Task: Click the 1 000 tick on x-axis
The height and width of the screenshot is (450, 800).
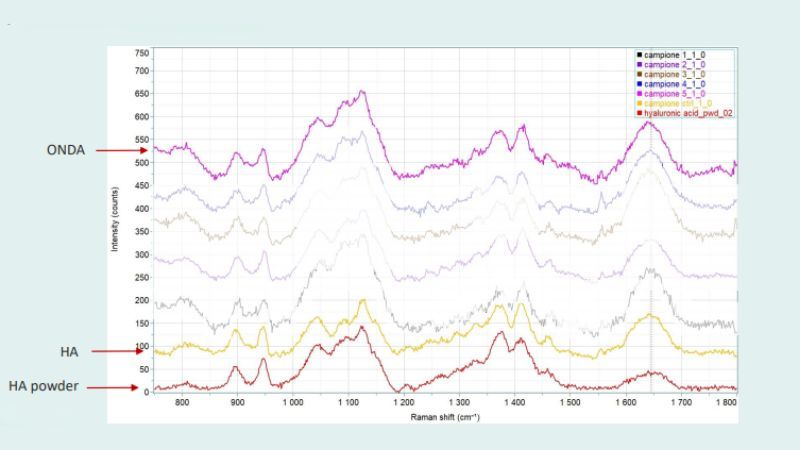Action: click(292, 403)
